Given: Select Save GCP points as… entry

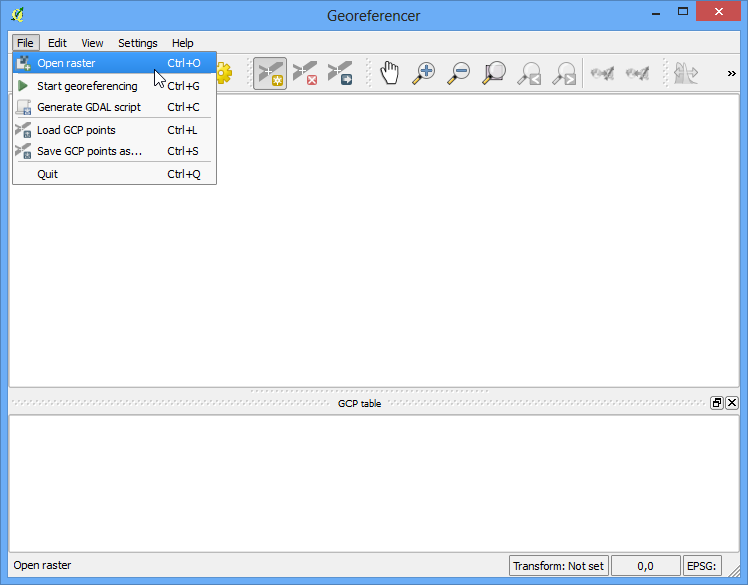Looking at the screenshot, I should pos(114,151).
